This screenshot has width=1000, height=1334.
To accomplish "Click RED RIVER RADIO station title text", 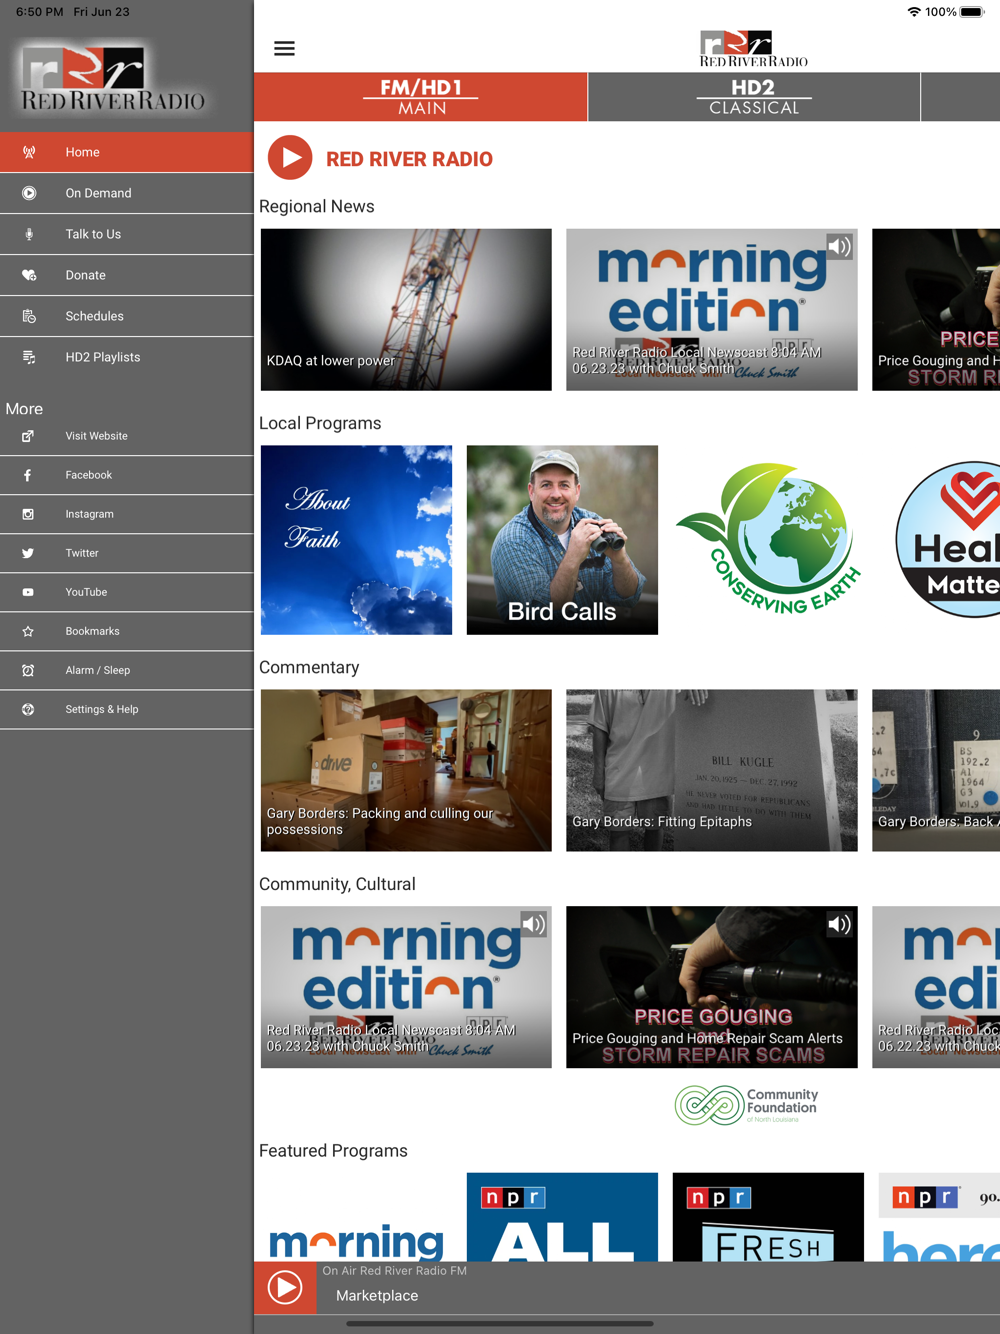I will (409, 159).
